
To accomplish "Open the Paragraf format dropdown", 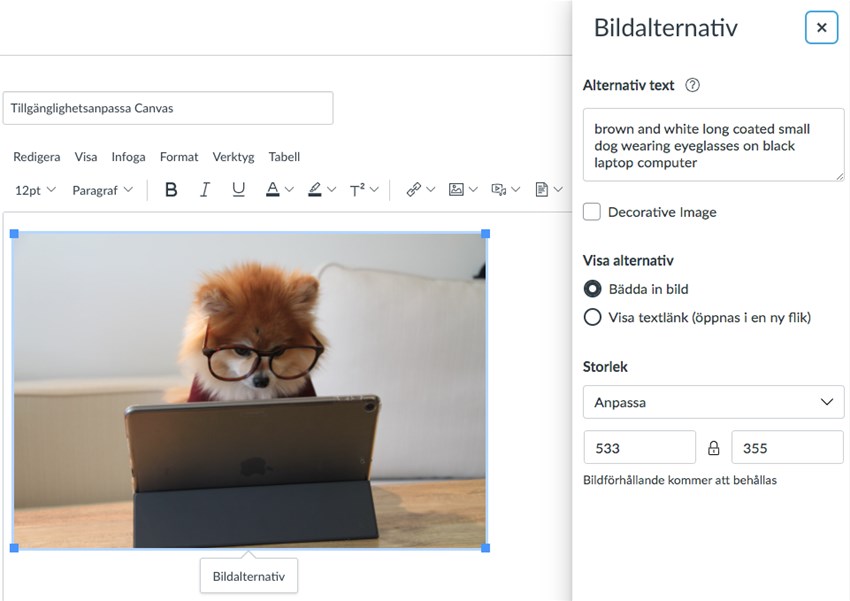I will 101,189.
